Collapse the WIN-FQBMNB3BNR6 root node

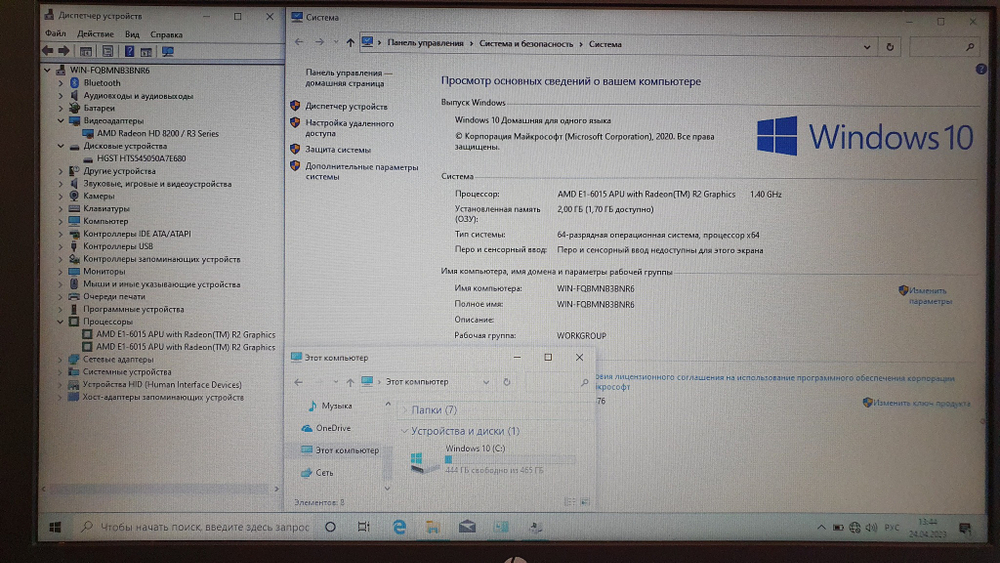(47, 70)
